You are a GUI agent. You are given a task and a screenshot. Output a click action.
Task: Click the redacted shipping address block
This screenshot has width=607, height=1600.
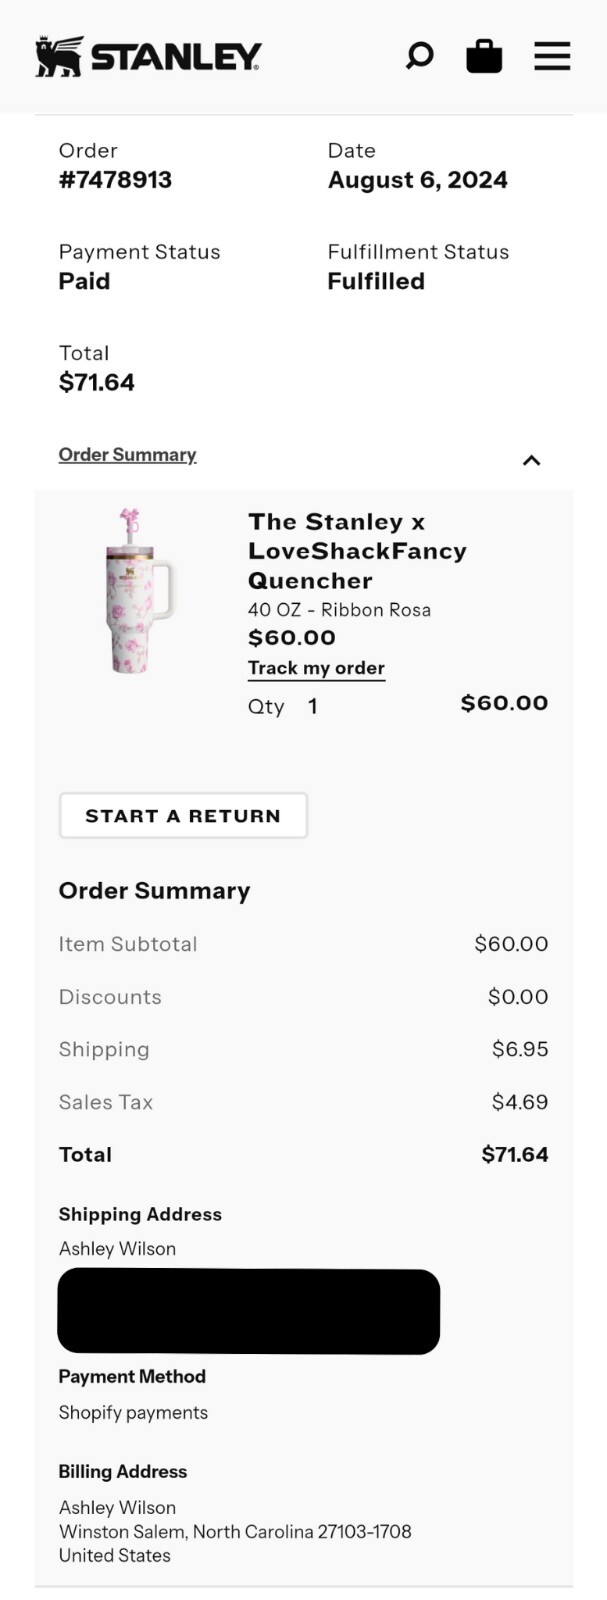[x=248, y=1311]
